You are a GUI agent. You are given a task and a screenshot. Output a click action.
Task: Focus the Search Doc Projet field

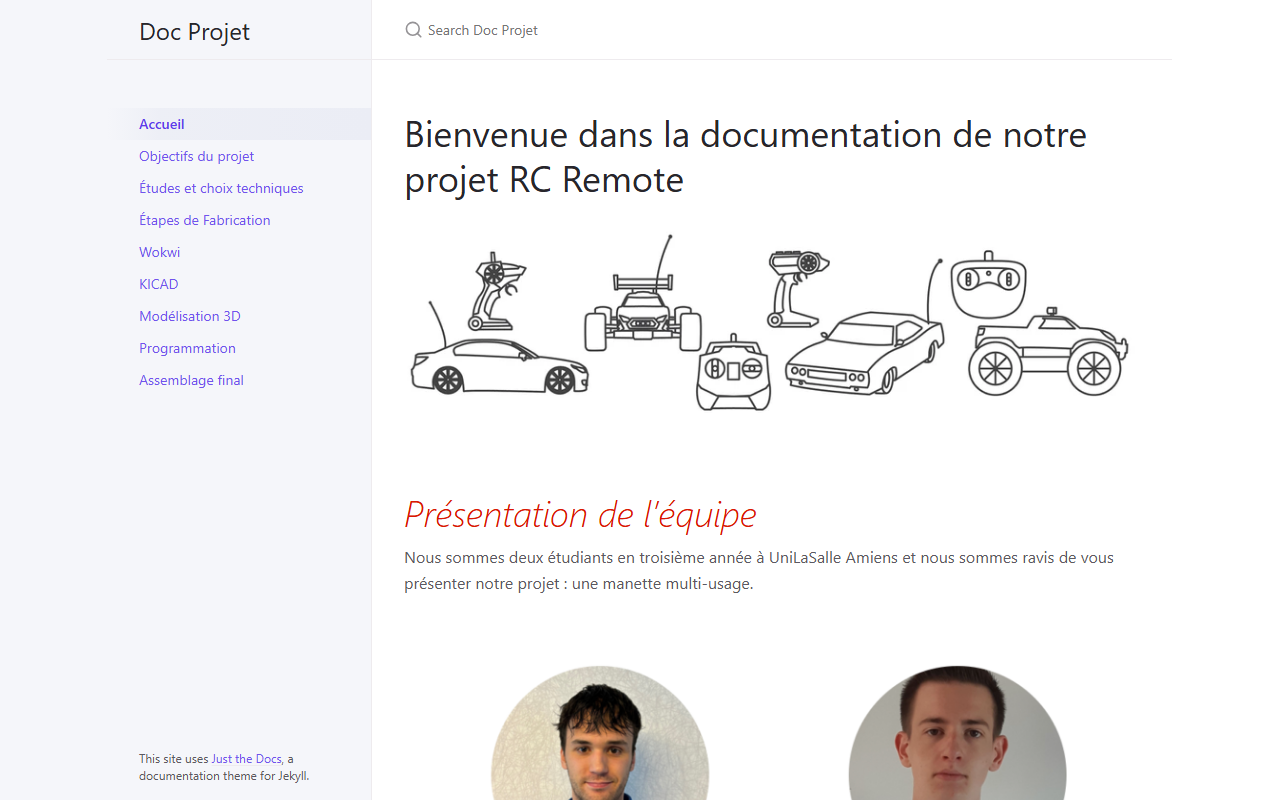771,30
